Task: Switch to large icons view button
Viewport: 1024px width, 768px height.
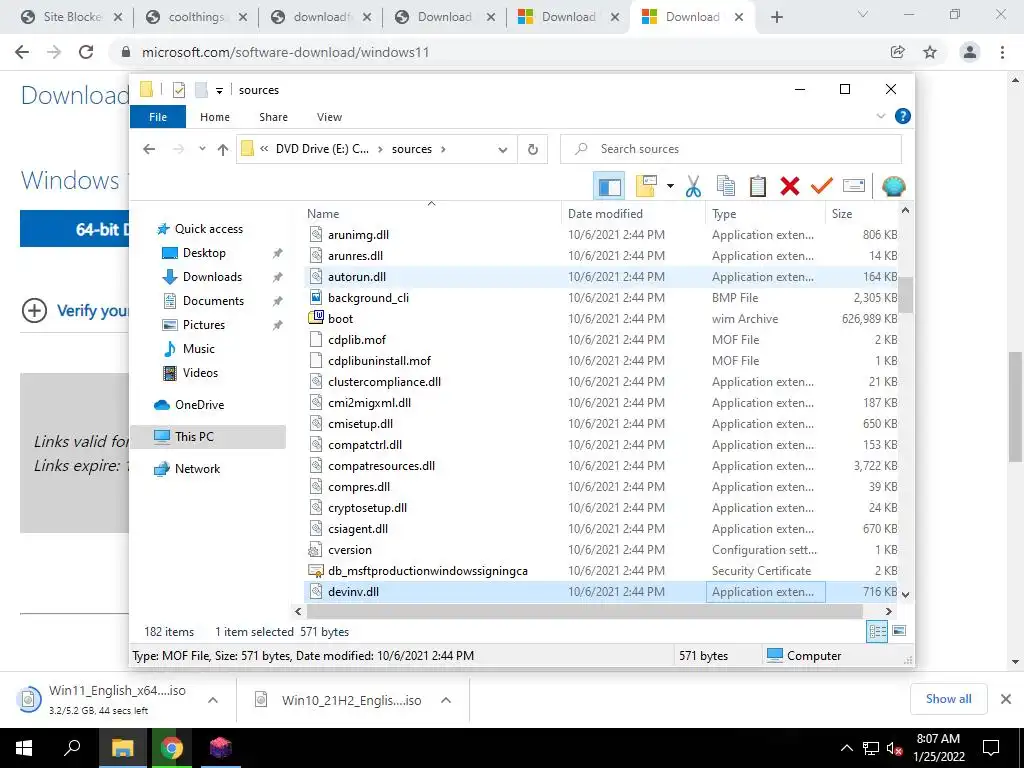Action: click(x=899, y=631)
